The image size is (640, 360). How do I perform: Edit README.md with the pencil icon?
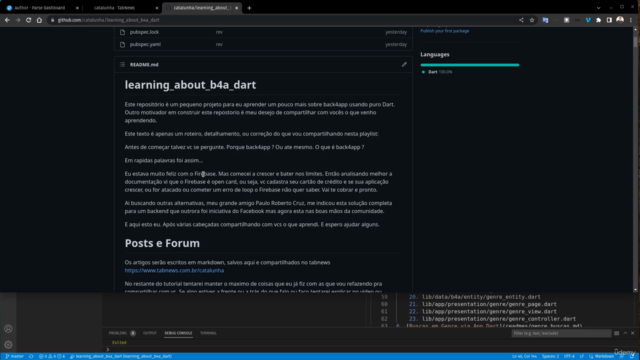(404, 64)
